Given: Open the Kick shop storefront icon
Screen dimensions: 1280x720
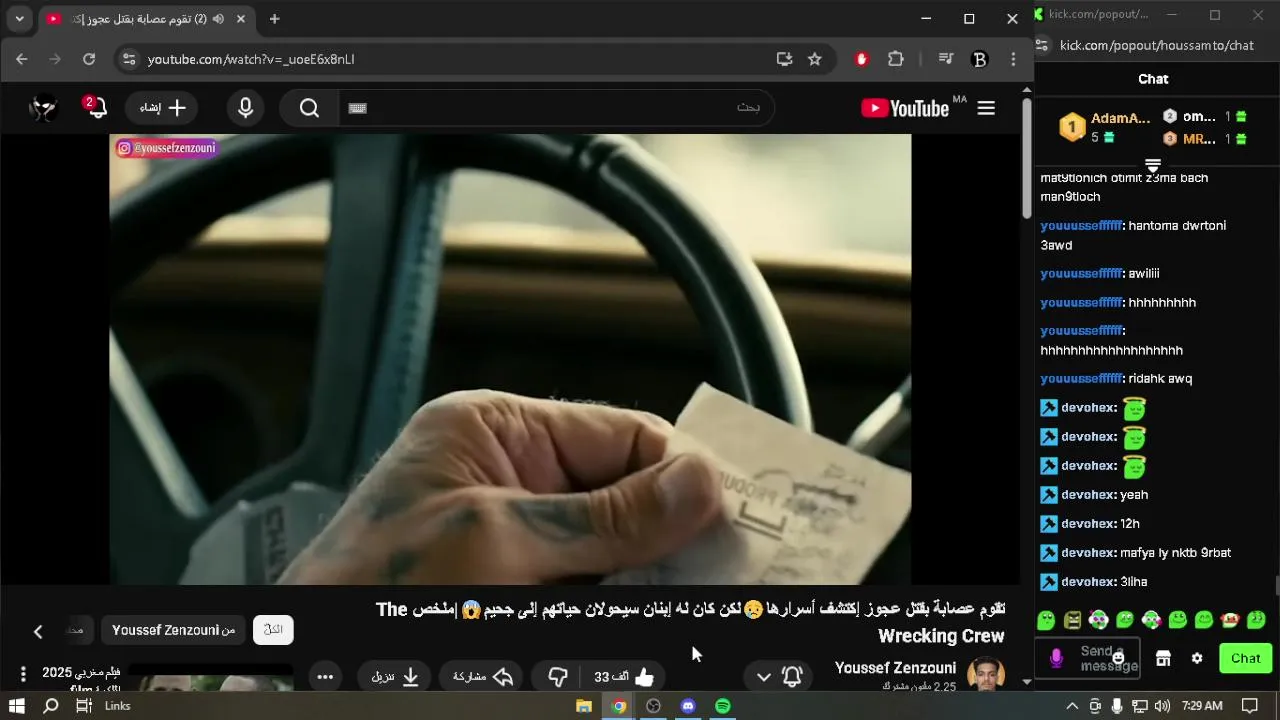Looking at the screenshot, I should (x=1163, y=658).
